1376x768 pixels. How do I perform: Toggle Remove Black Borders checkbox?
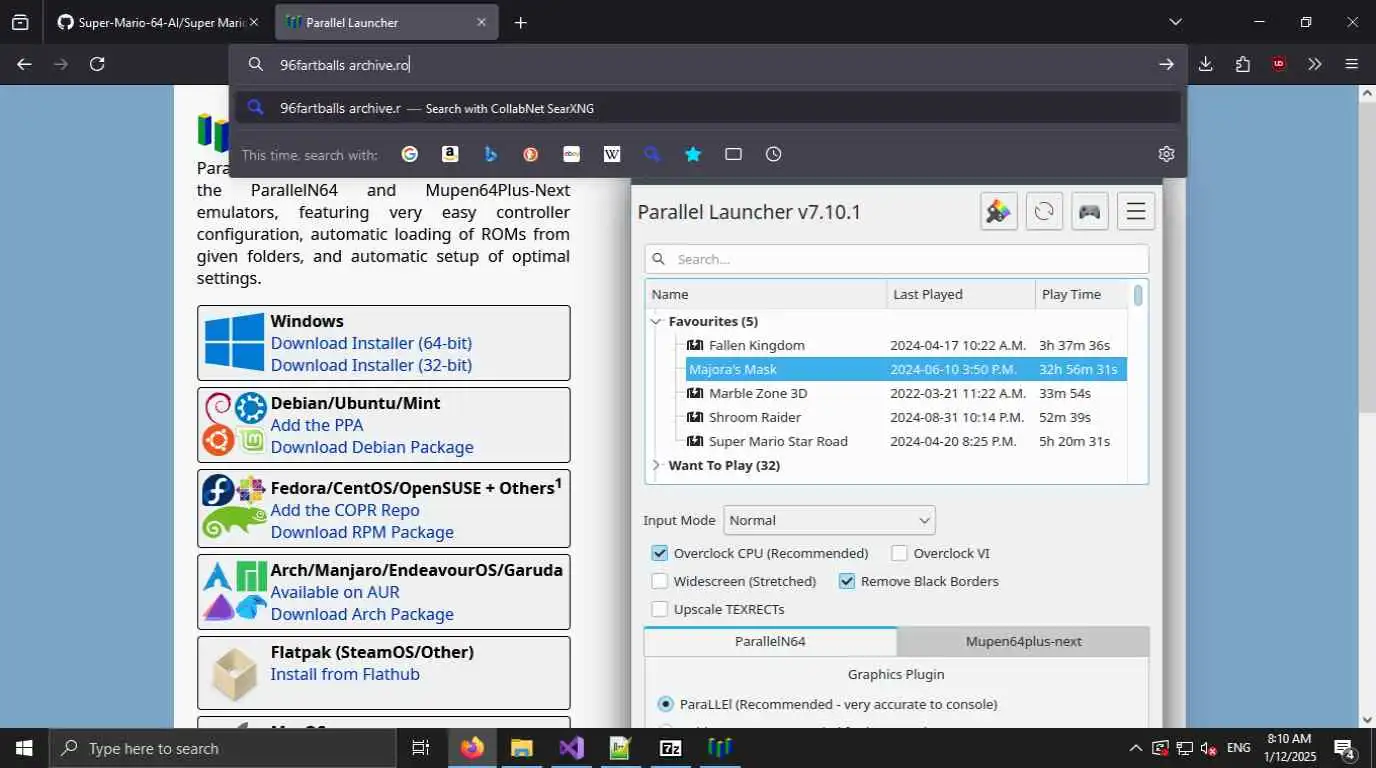click(x=847, y=581)
